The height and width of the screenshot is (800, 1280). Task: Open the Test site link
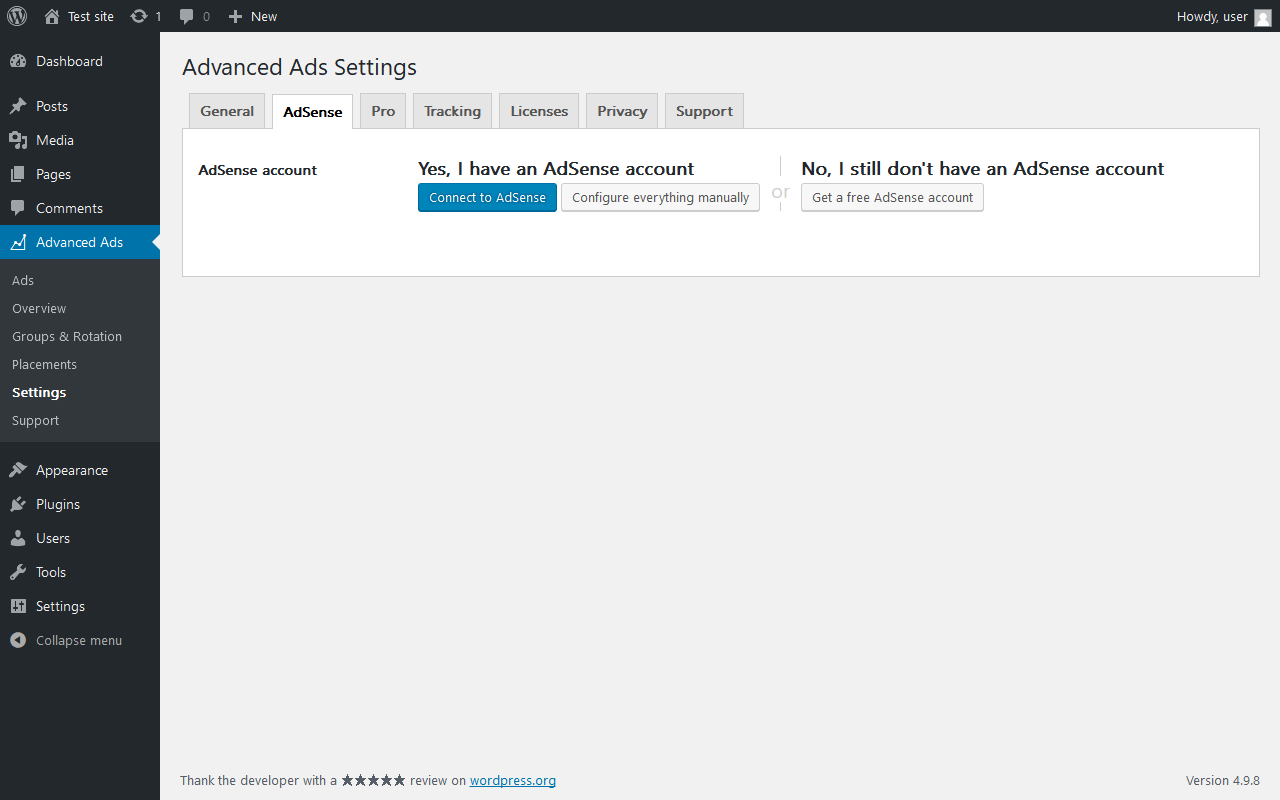[x=79, y=16]
